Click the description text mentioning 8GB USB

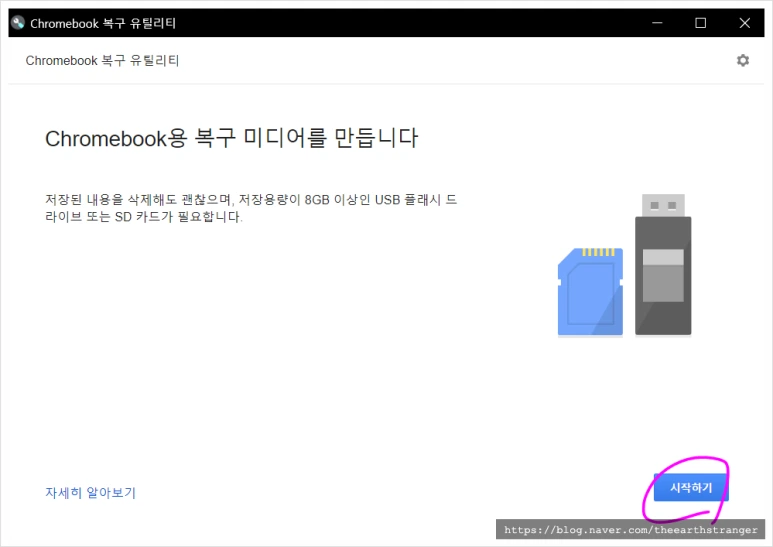(x=251, y=208)
